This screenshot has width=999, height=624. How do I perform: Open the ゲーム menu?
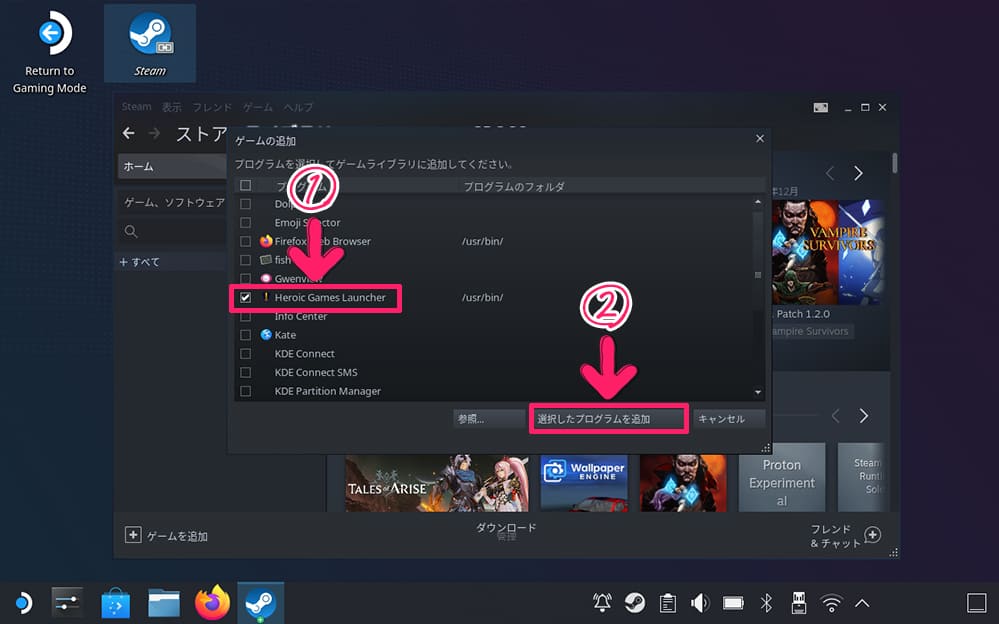[258, 106]
